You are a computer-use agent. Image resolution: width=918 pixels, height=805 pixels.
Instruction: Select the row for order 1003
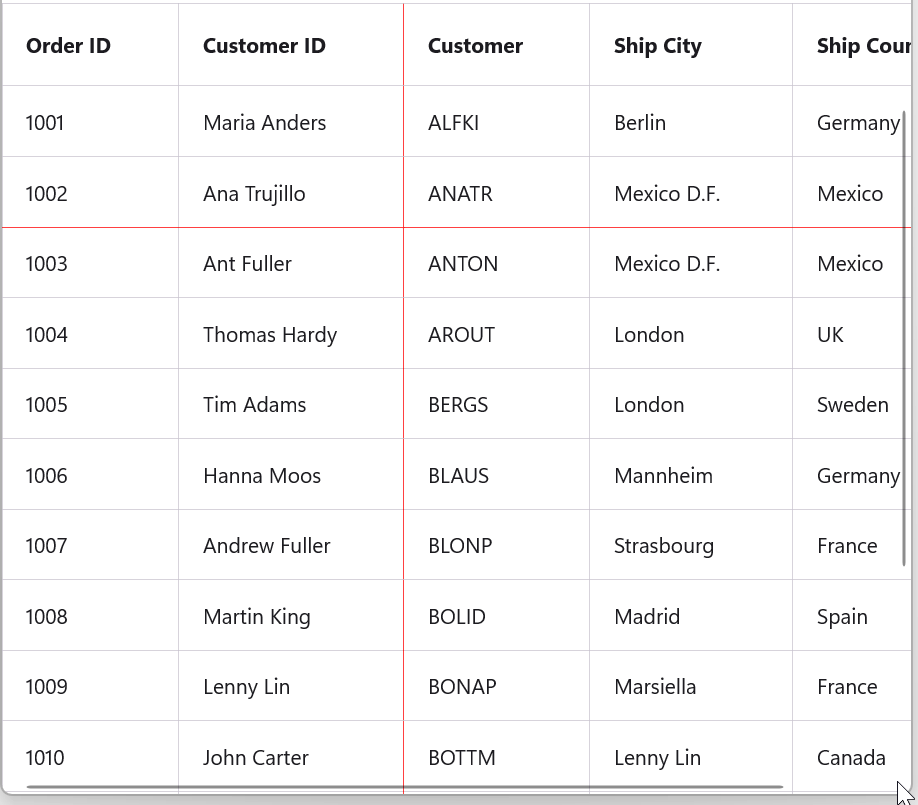coord(46,263)
